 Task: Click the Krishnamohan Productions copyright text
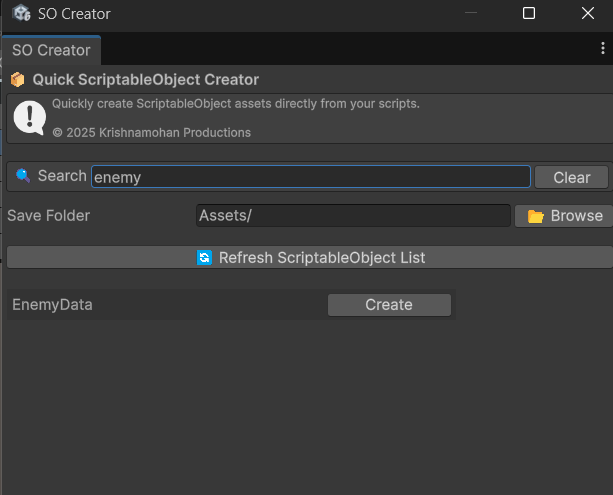click(x=152, y=132)
